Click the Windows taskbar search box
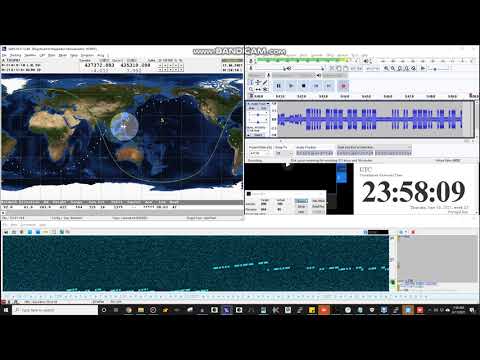The height and width of the screenshot is (360, 480). [55, 310]
